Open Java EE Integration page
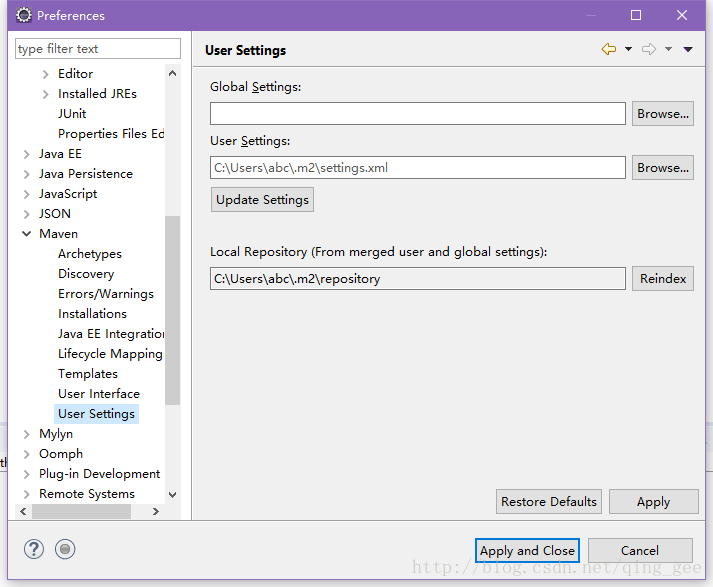Screen dimensions: 713x587 111,334
